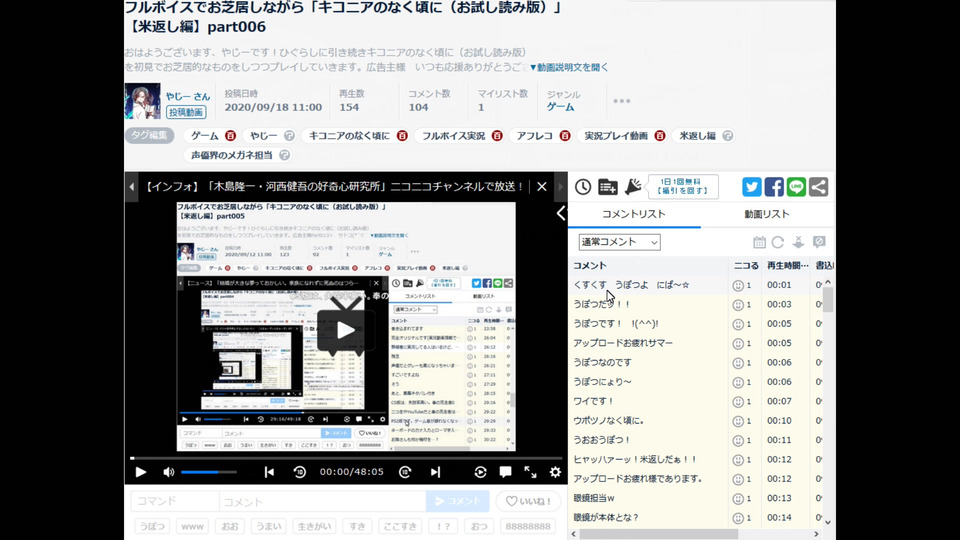Click the uploader avatar thumbnail
960x540 pixels.
tap(143, 101)
